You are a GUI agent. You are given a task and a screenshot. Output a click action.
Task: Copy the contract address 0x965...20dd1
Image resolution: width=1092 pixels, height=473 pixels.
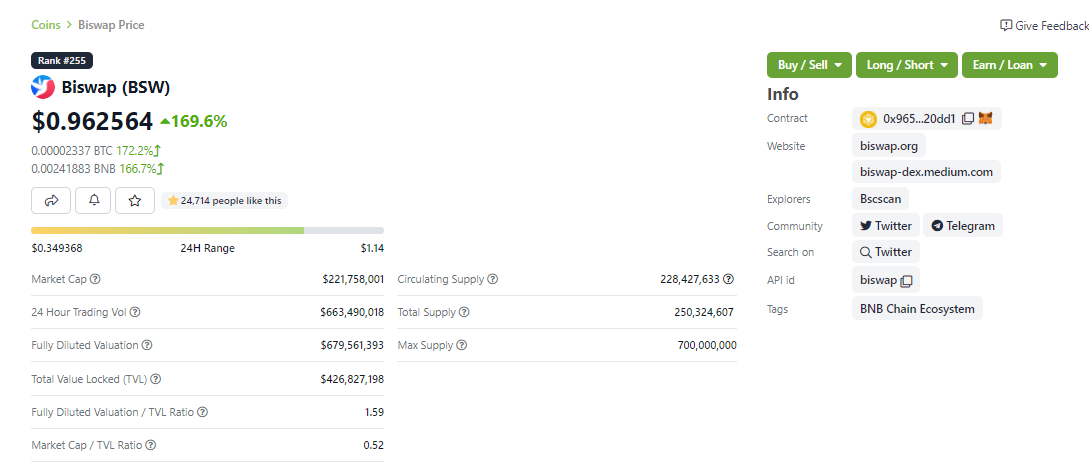pos(967,118)
